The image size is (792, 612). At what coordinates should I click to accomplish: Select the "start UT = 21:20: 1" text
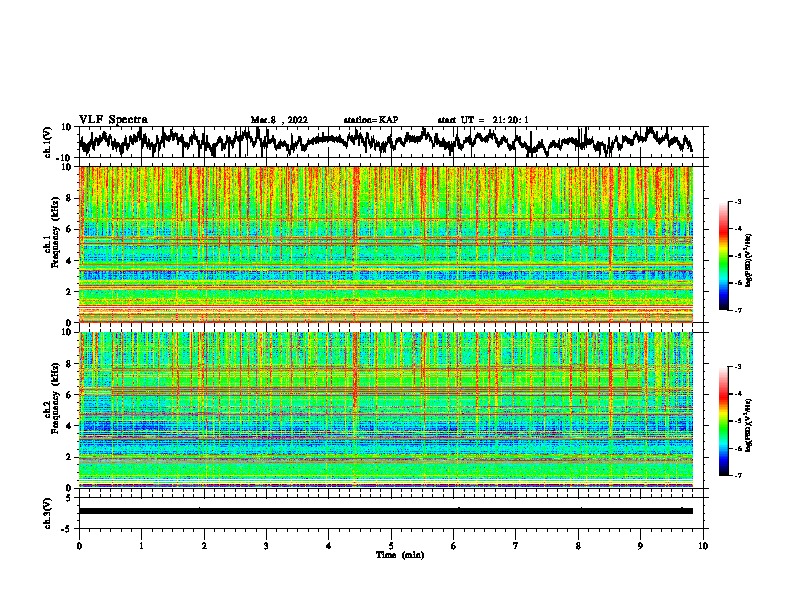[x=483, y=120]
